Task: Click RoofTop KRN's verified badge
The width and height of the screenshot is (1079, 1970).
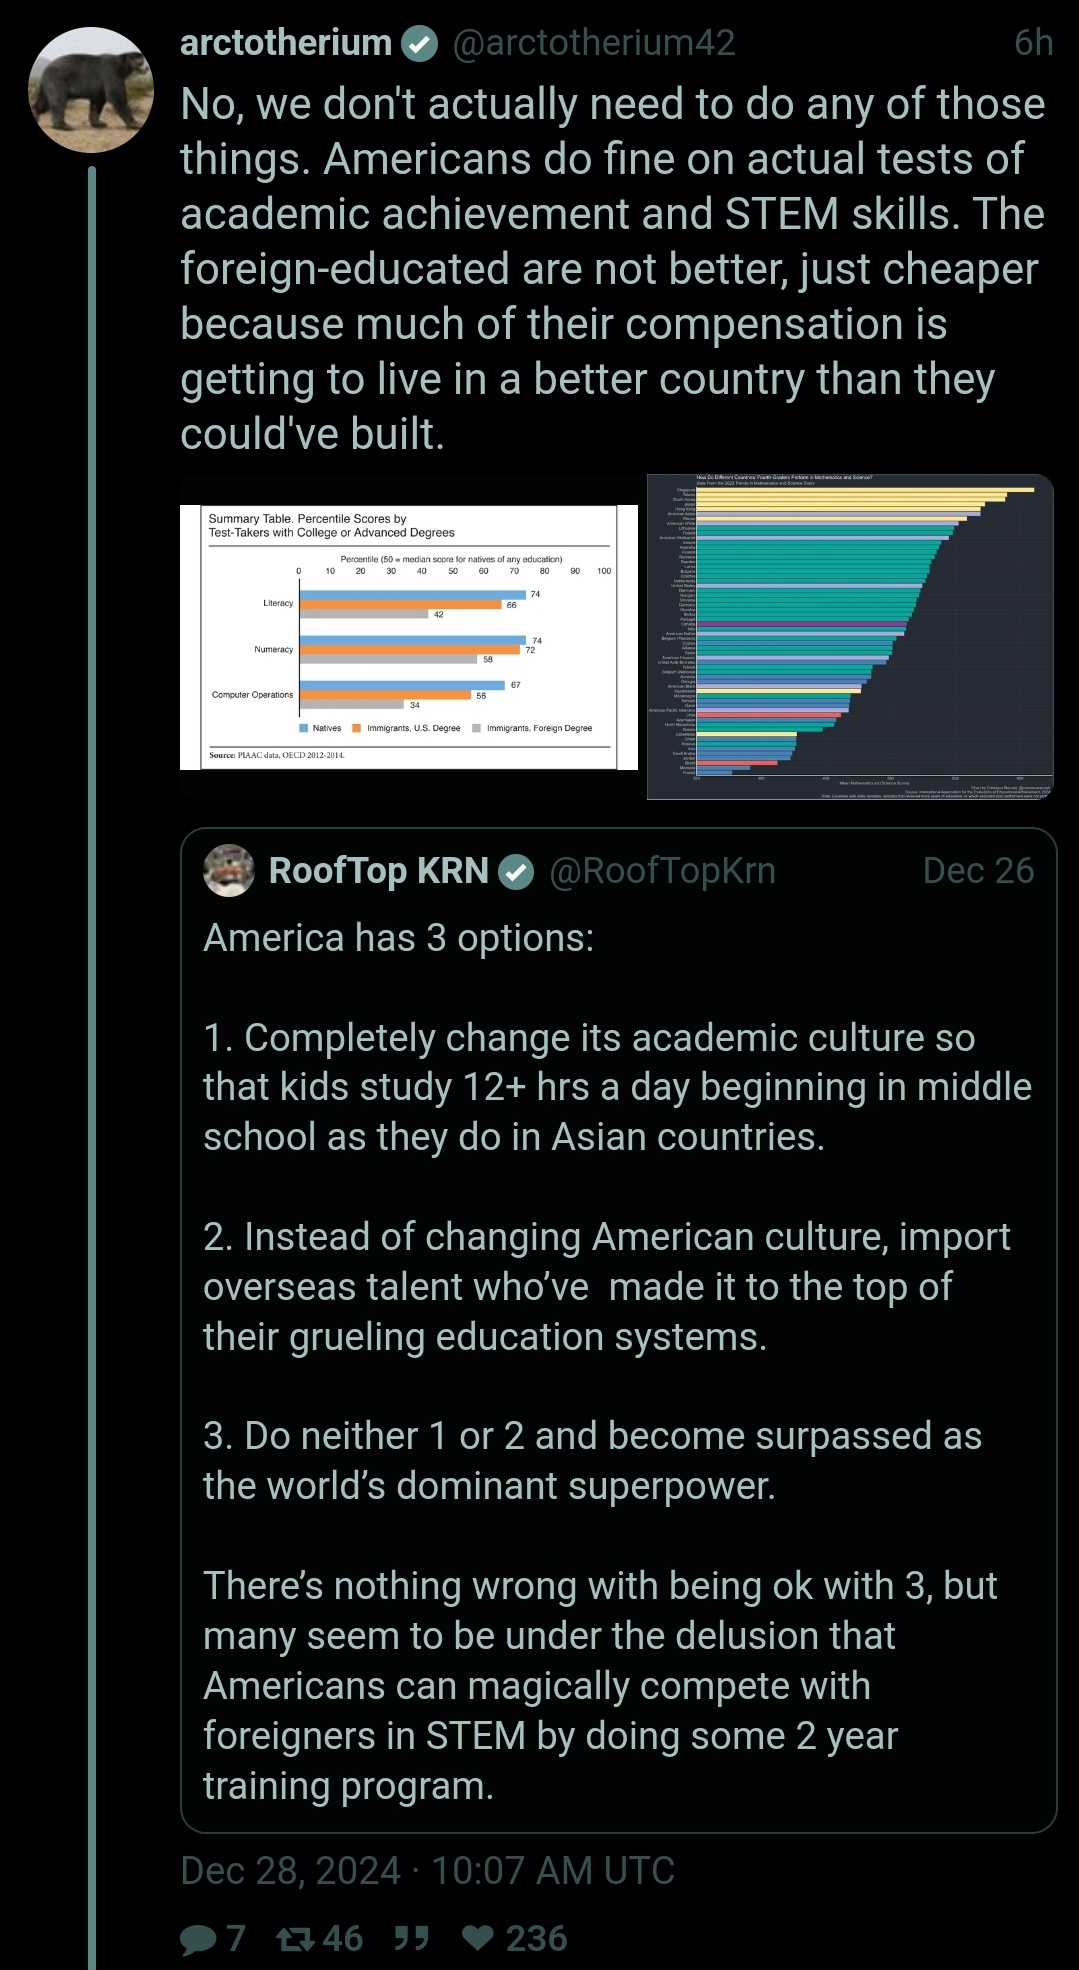Action: click(x=516, y=872)
